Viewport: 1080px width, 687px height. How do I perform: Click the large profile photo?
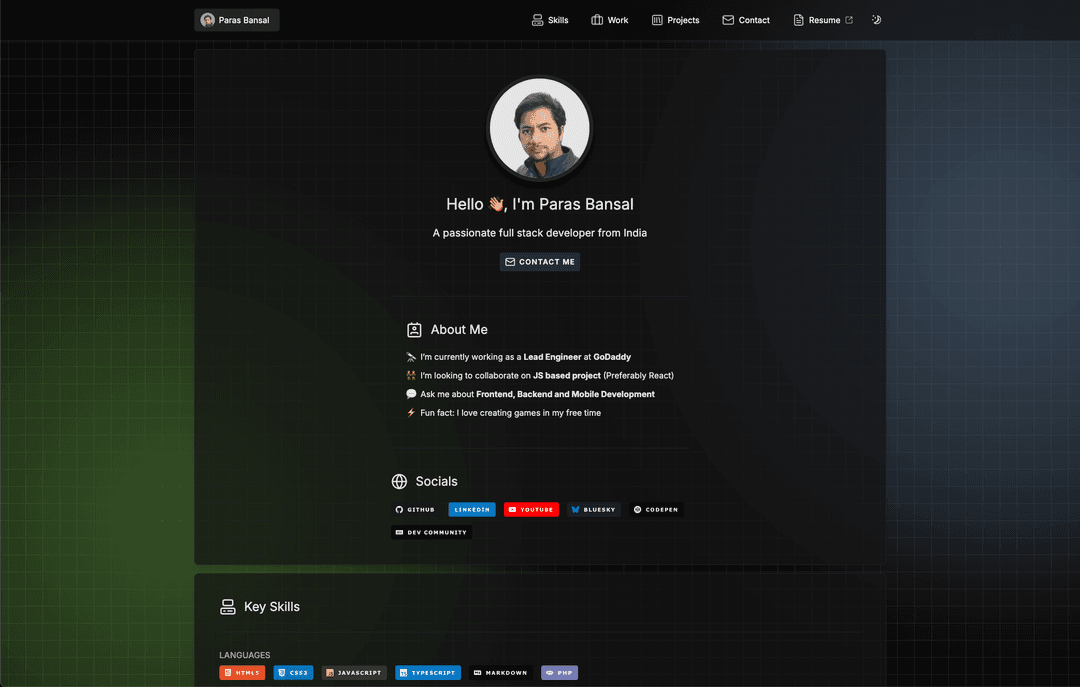(540, 129)
